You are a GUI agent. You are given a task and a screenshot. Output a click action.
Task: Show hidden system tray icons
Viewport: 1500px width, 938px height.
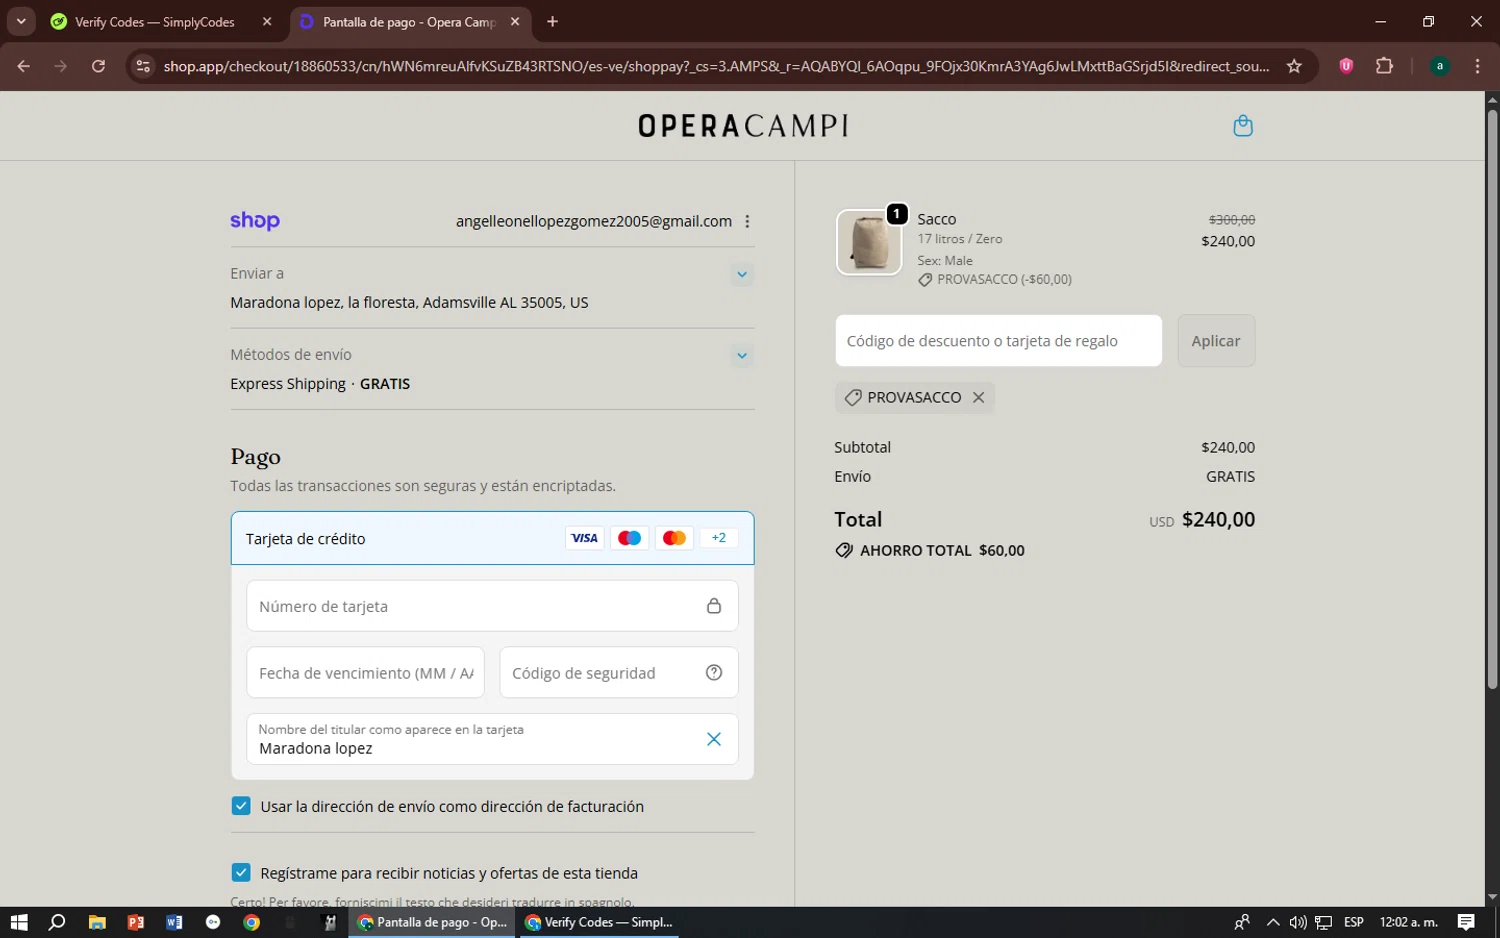[x=1272, y=922]
